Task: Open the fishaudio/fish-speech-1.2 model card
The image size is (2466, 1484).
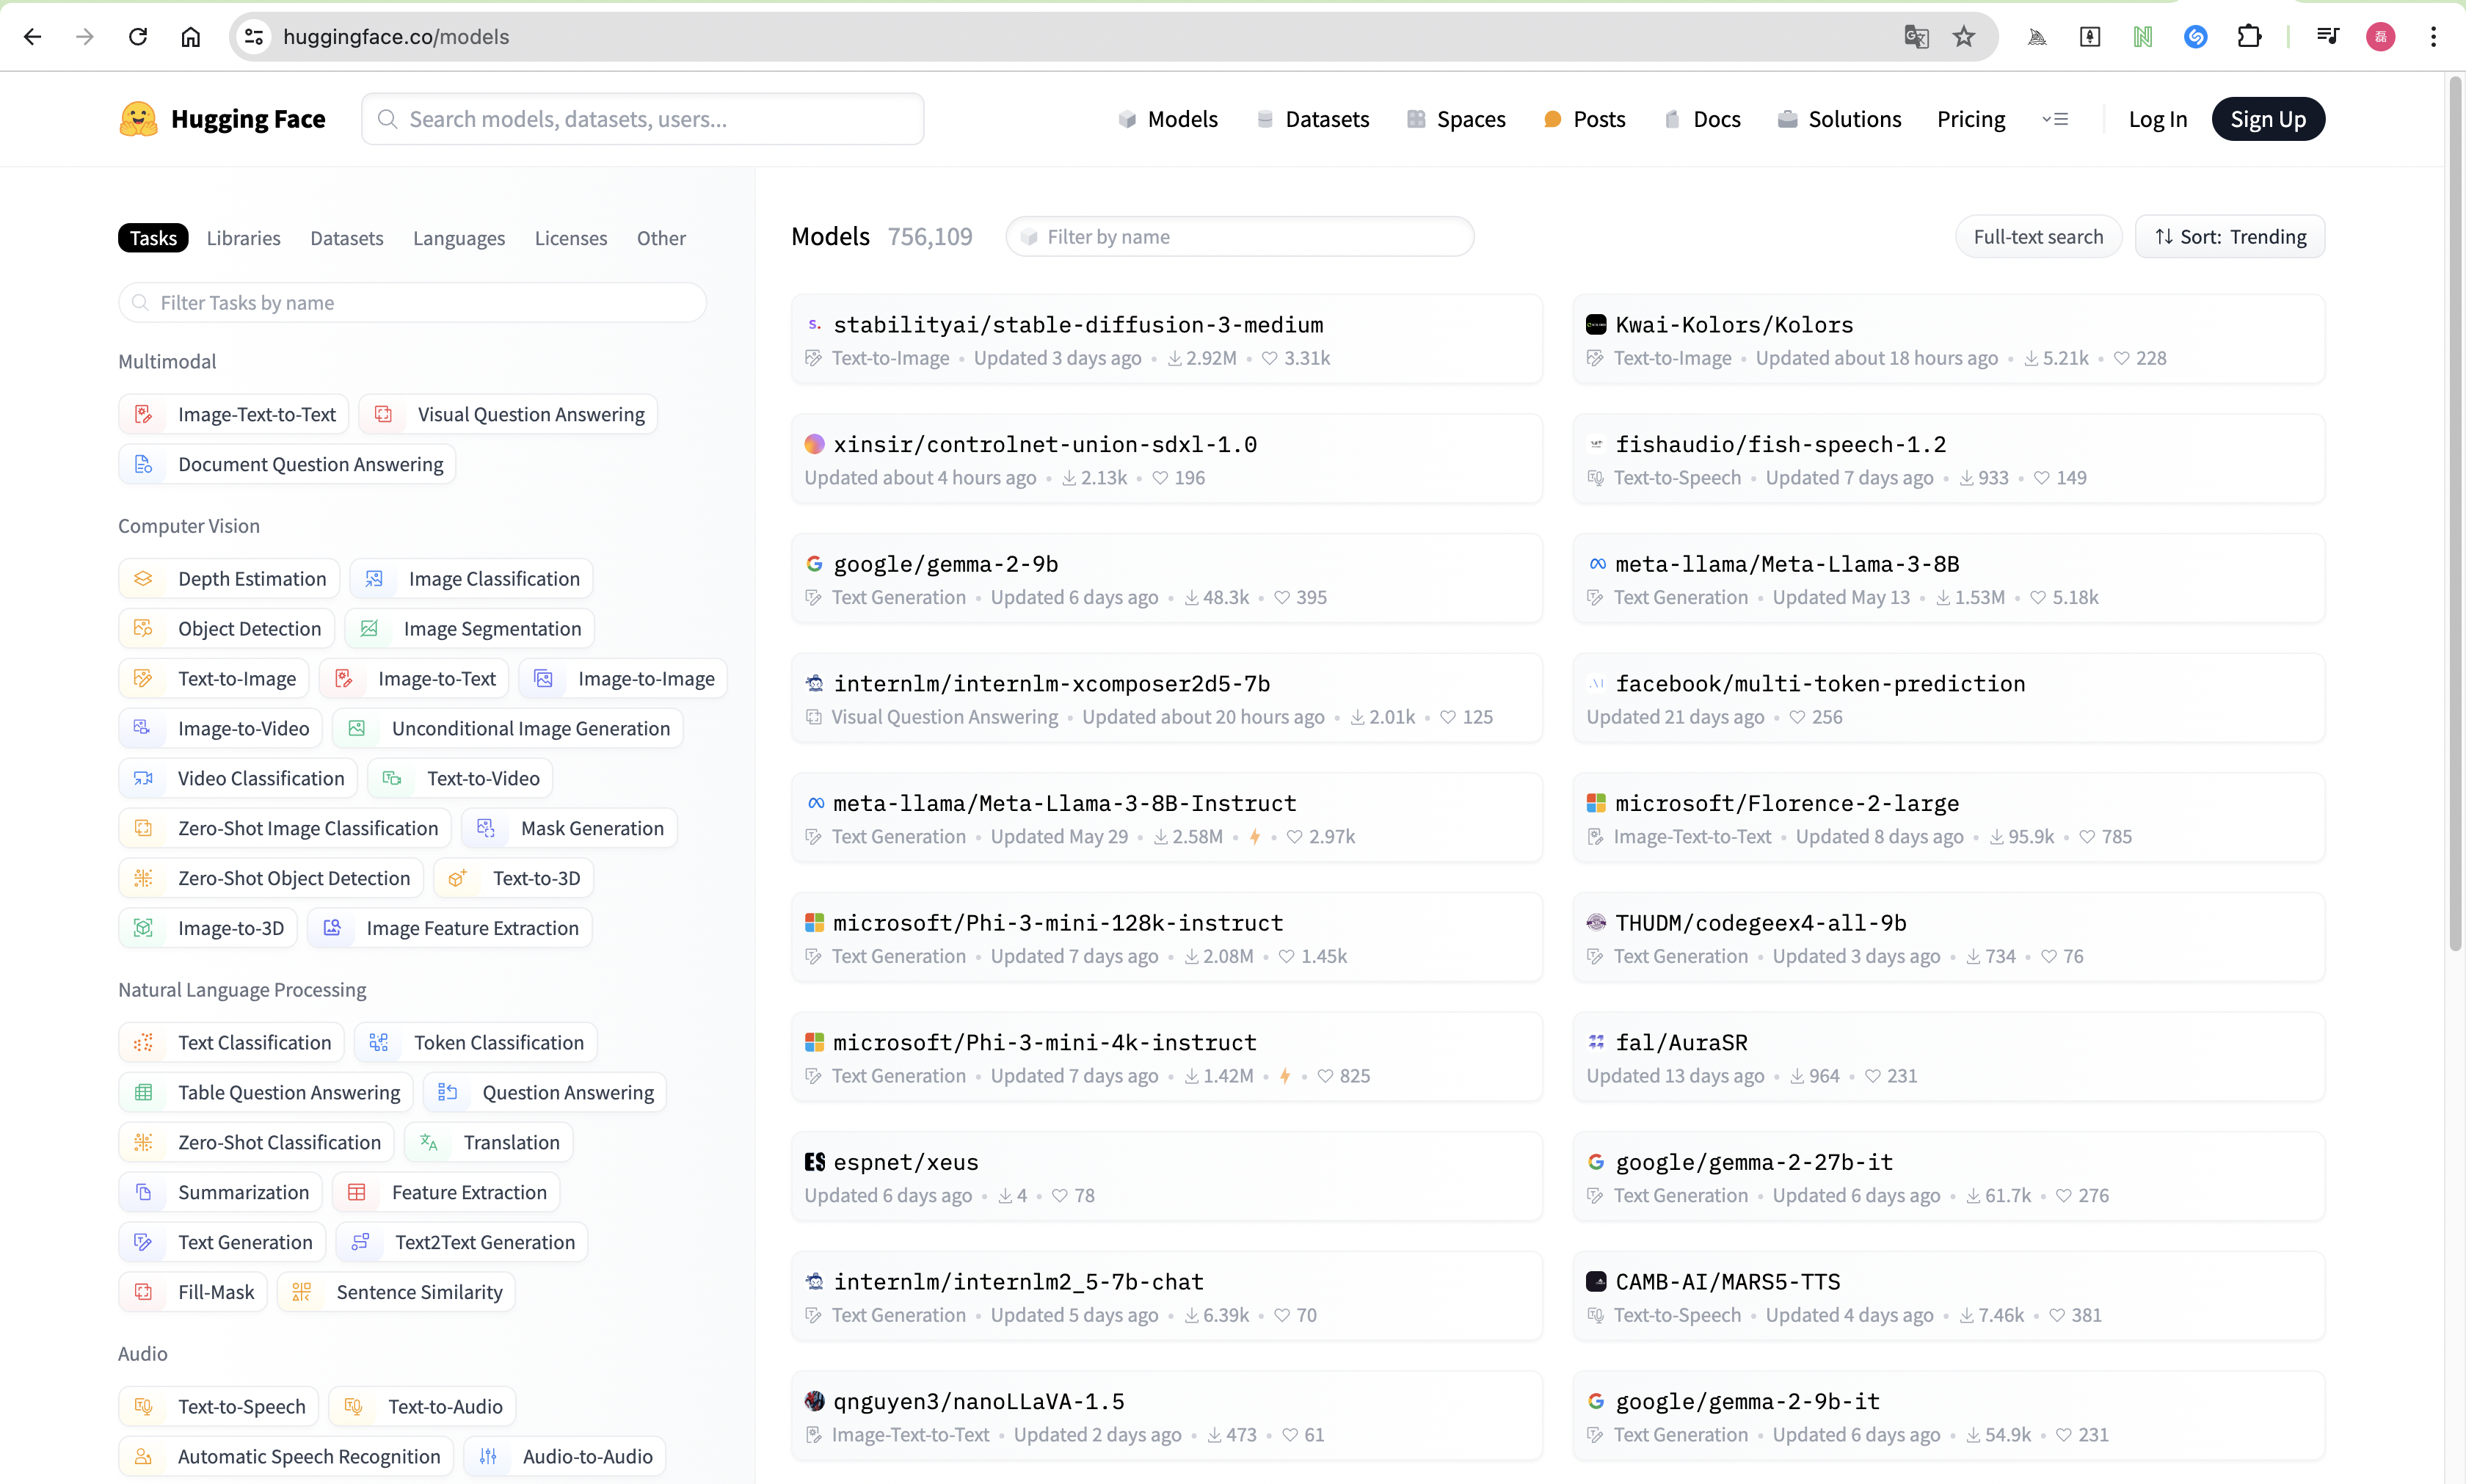Action: [x=1948, y=459]
